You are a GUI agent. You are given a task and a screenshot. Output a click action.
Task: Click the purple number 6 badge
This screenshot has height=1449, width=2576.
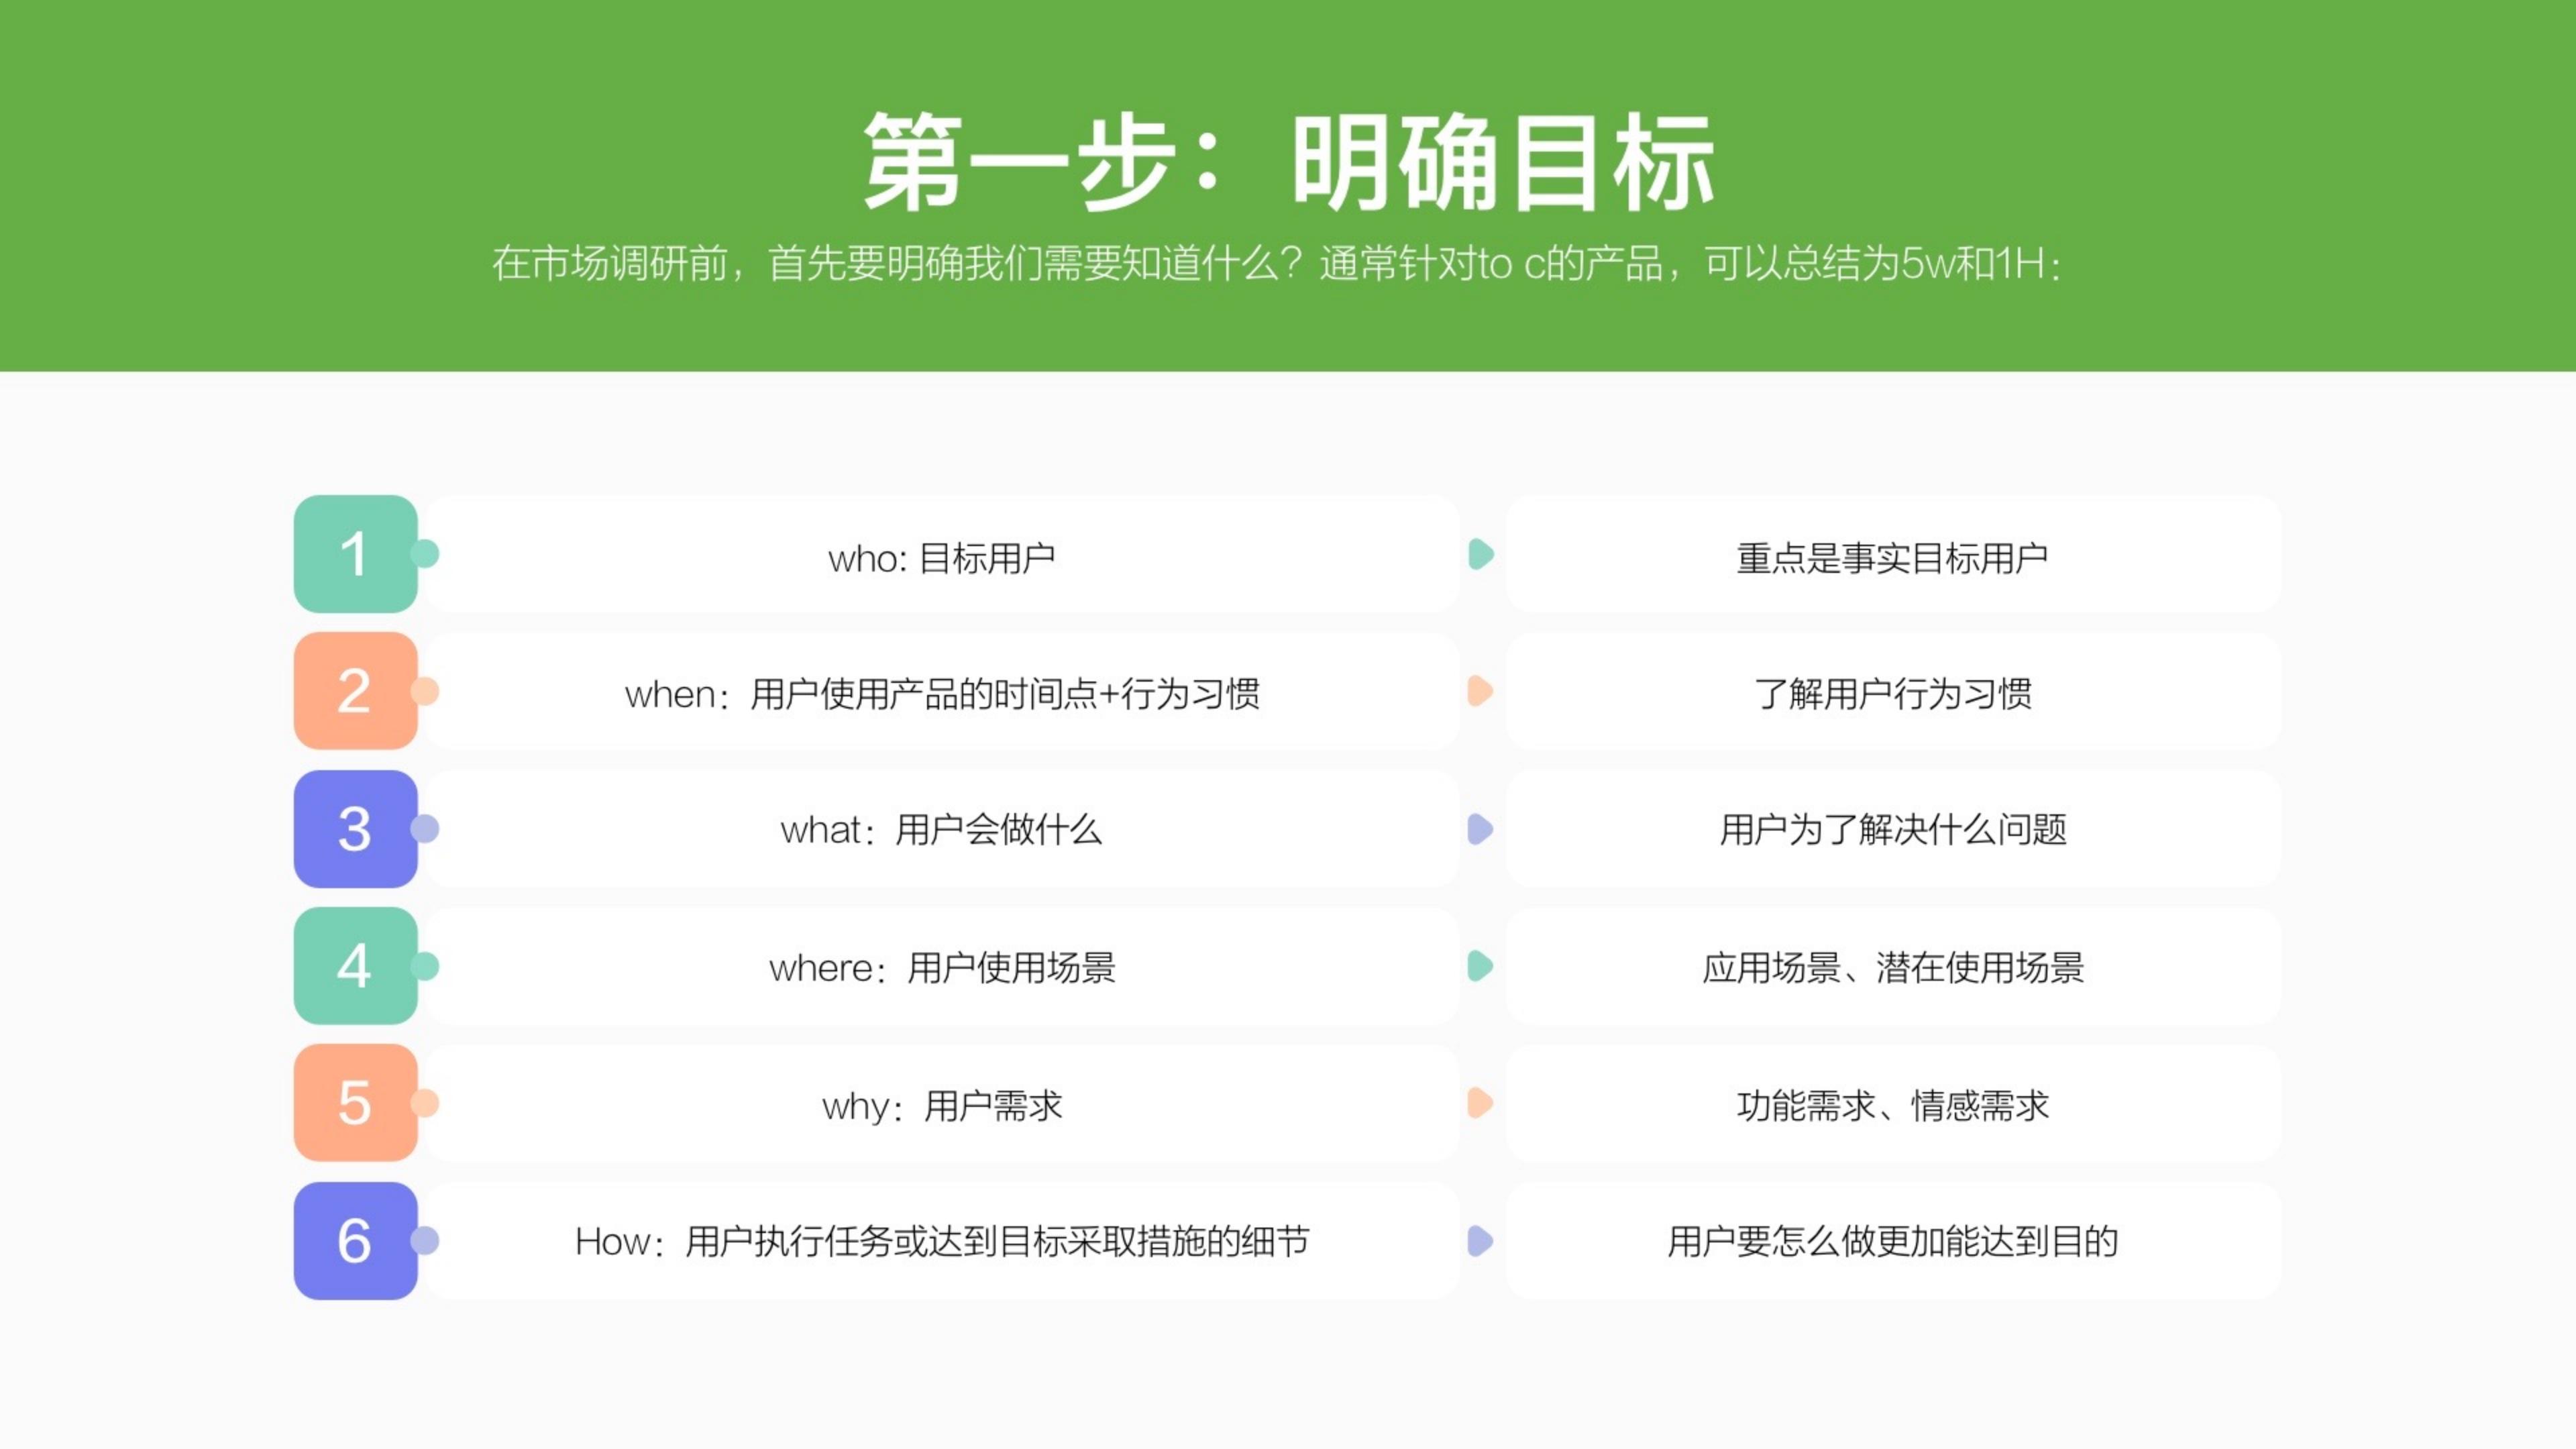point(355,1241)
